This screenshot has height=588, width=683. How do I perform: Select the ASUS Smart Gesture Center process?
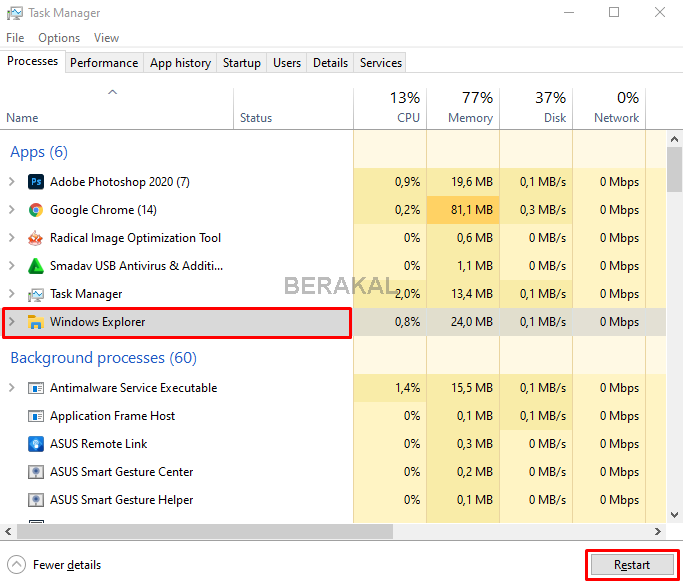pyautogui.click(x=333, y=472)
